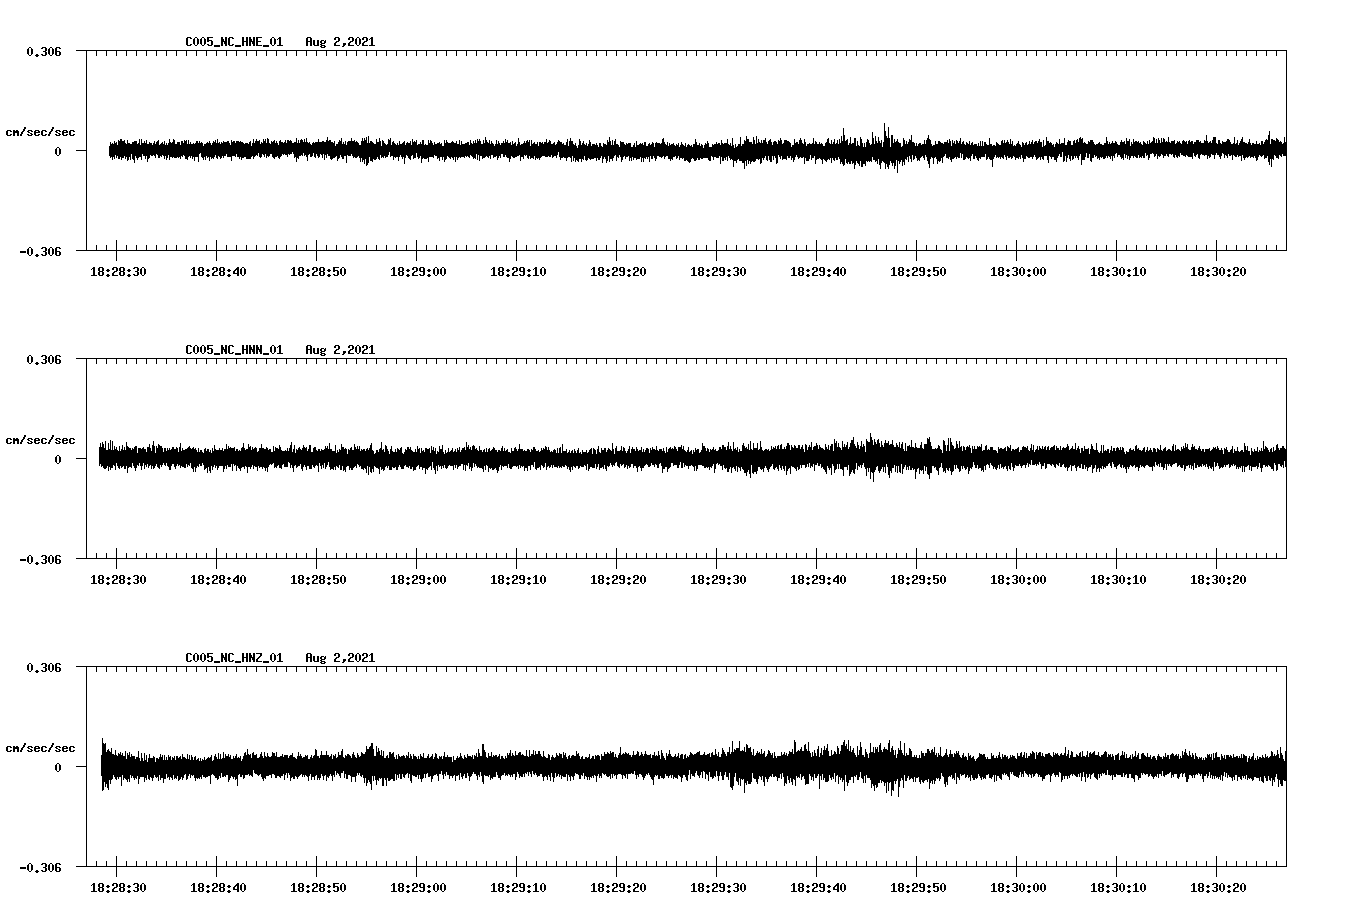Click the 18:29:20 time label under HNE plot
Screen dimensions: 1358x924
coord(618,271)
